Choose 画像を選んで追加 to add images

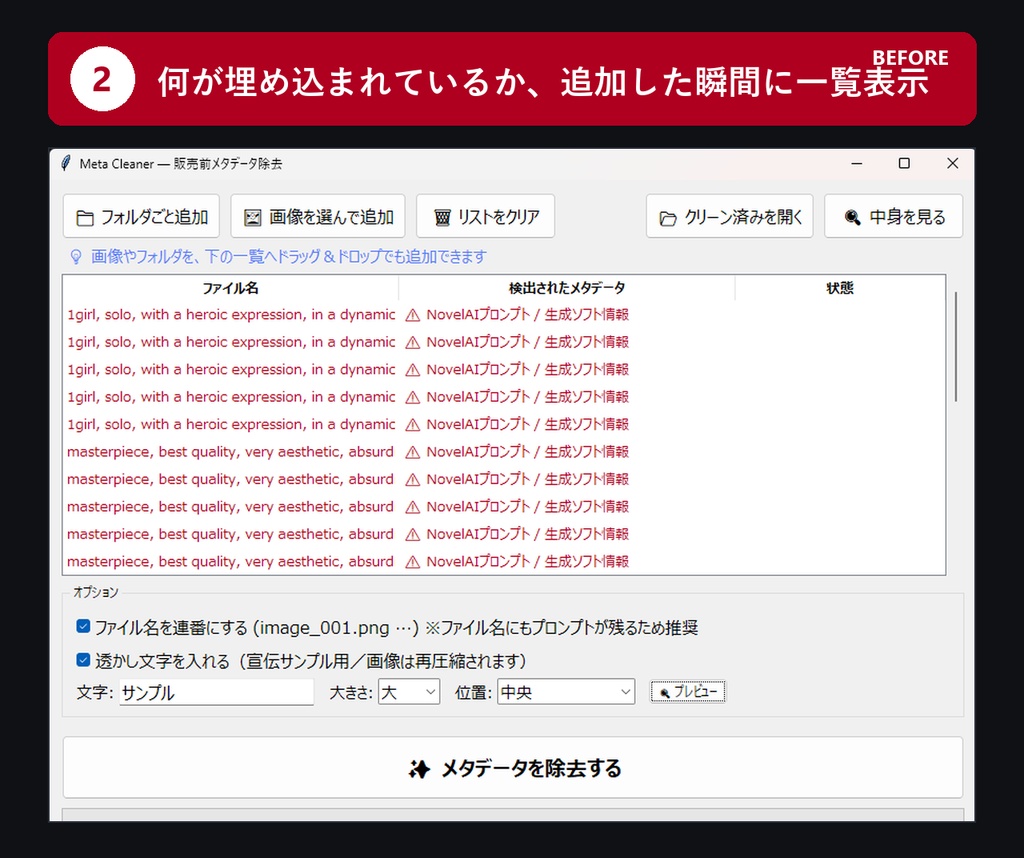tap(317, 216)
